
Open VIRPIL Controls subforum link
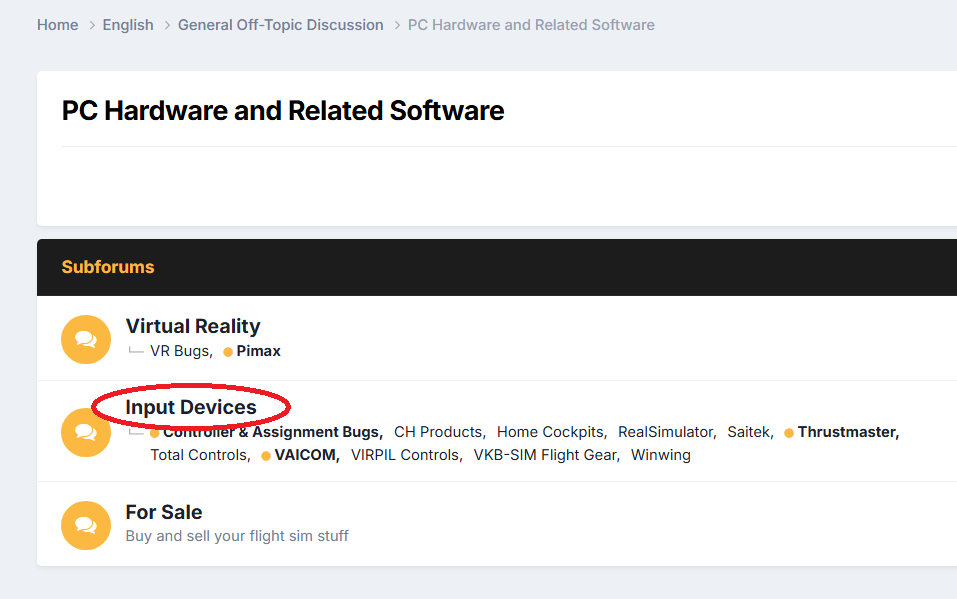point(406,456)
